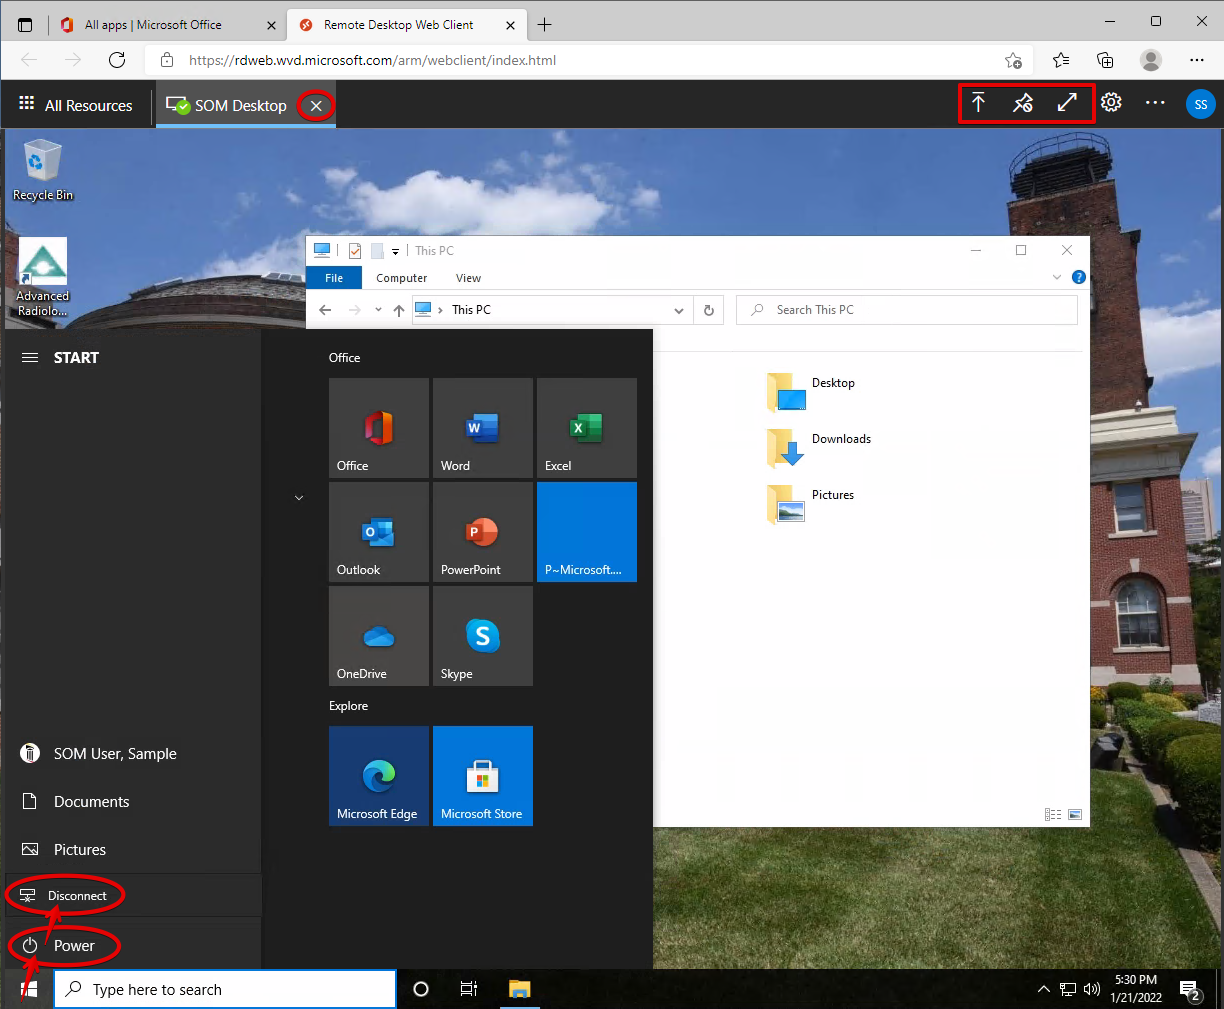The height and width of the screenshot is (1009, 1224).
Task: Open All Resources in the web client
Action: [x=76, y=105]
